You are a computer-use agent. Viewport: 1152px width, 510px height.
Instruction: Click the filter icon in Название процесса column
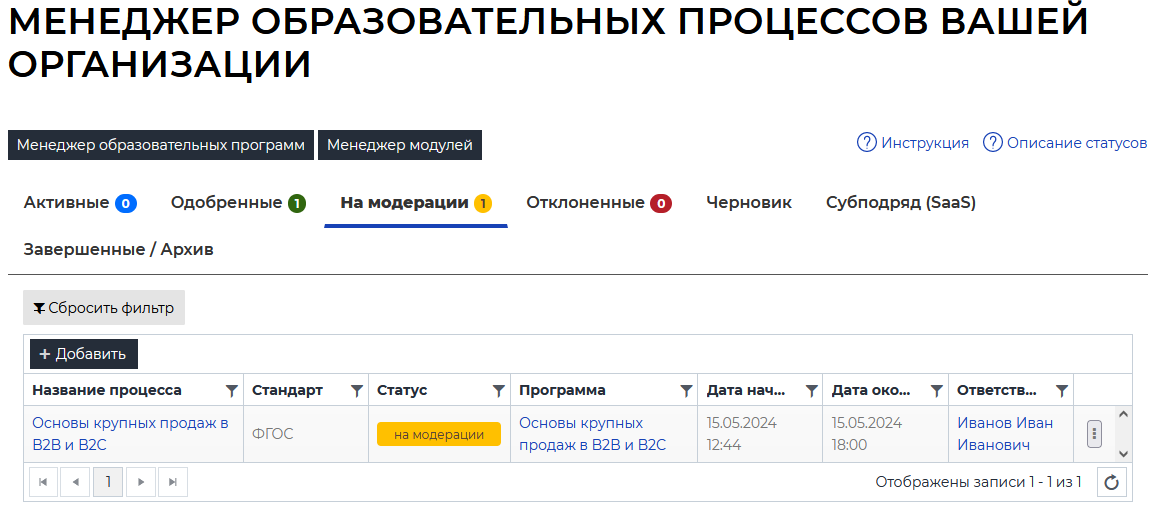coord(231,391)
